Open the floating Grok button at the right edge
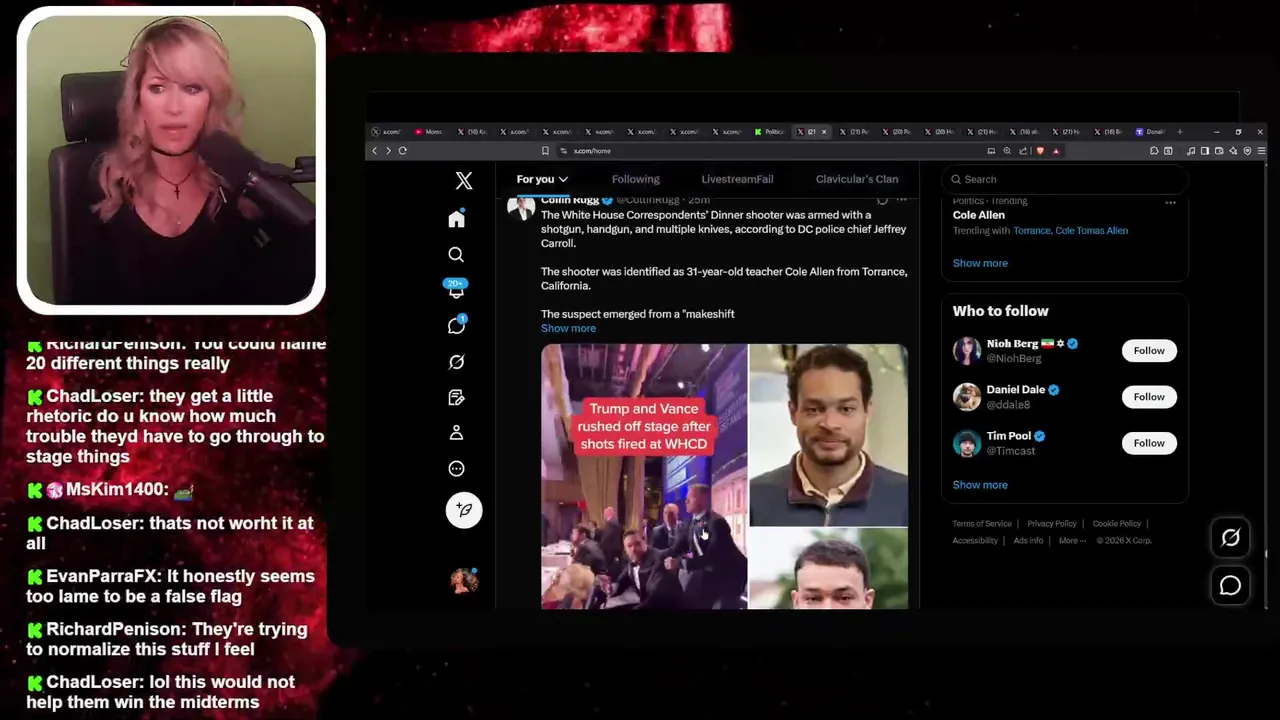 point(1230,537)
